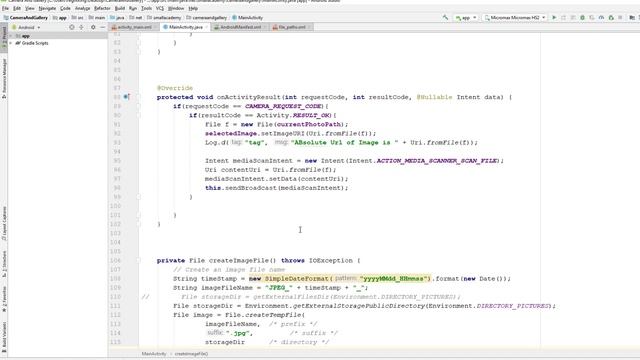Close the MainActivity.java tab
The height and width of the screenshot is (360, 640).
pyautogui.click(x=207, y=27)
